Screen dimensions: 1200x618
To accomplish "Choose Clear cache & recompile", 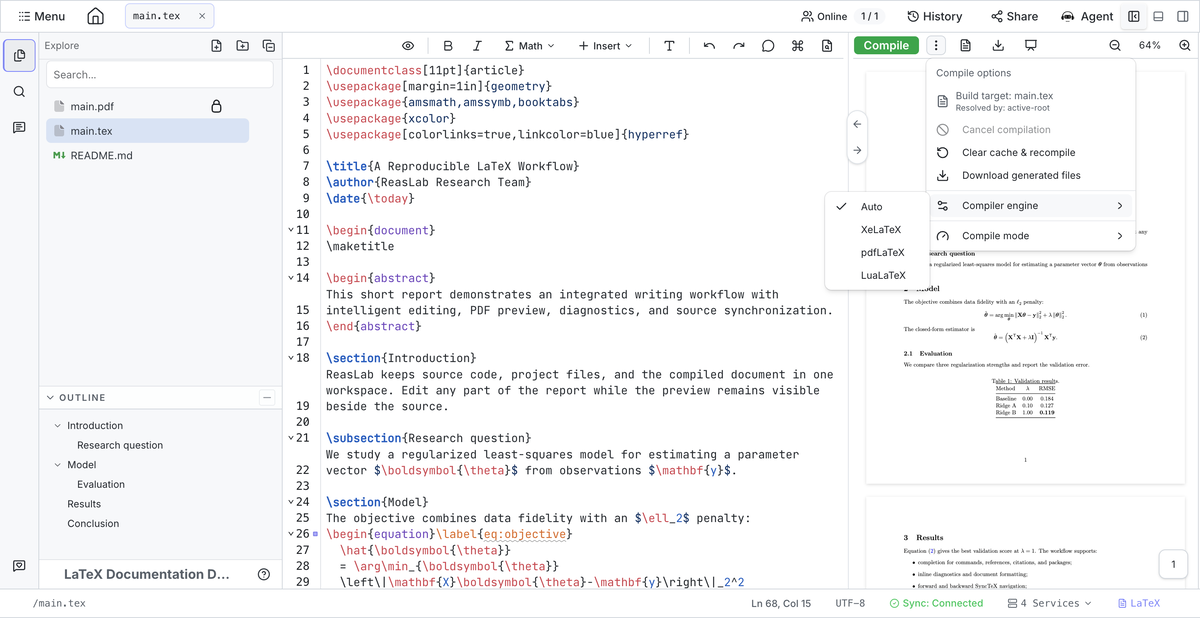I will (x=1030, y=153).
